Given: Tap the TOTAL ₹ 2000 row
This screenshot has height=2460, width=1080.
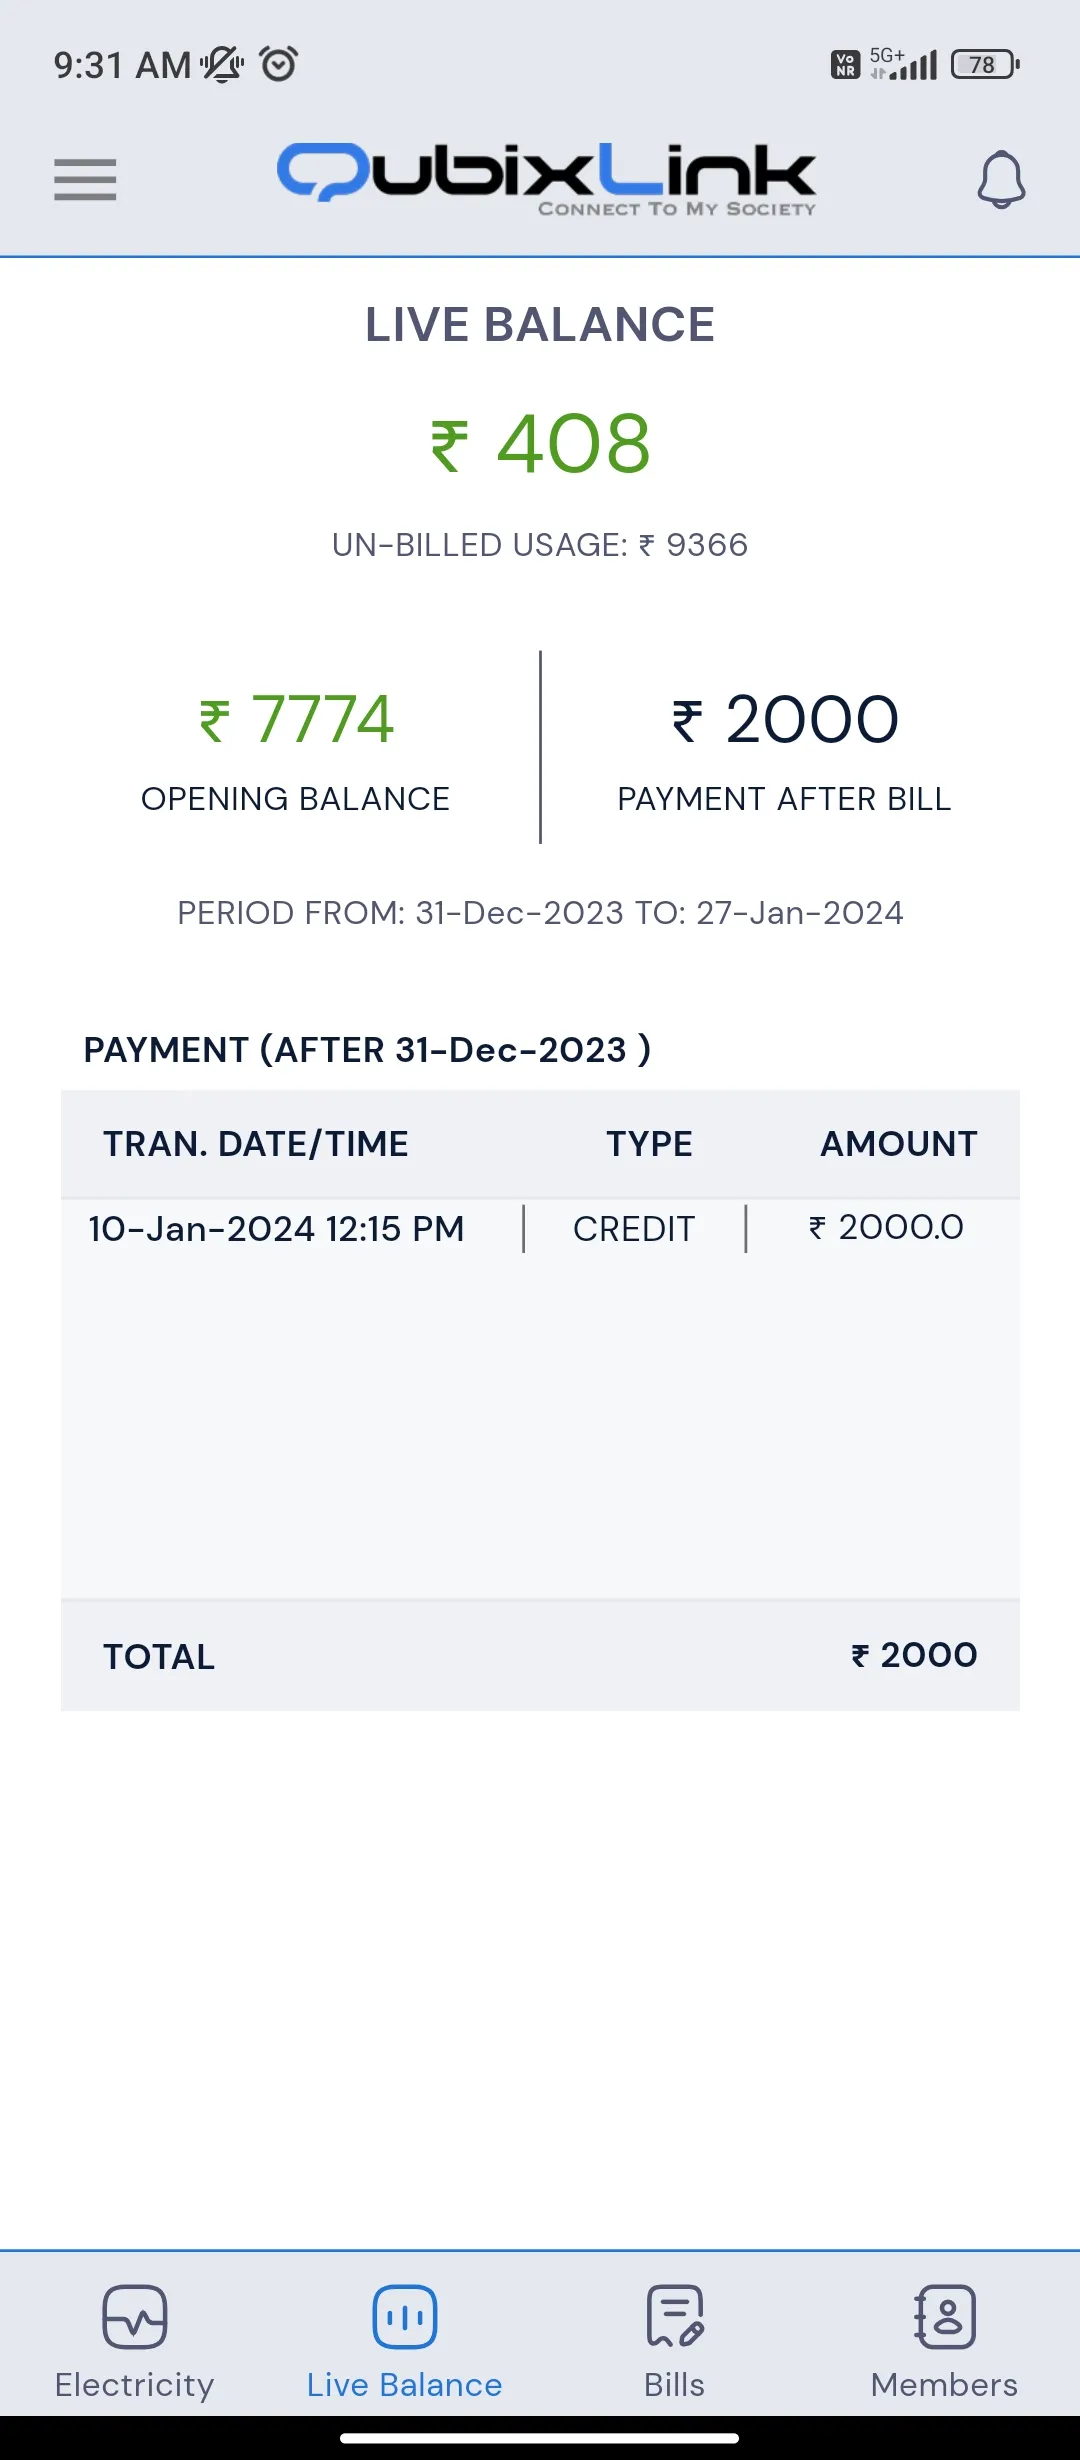Looking at the screenshot, I should [x=540, y=1656].
